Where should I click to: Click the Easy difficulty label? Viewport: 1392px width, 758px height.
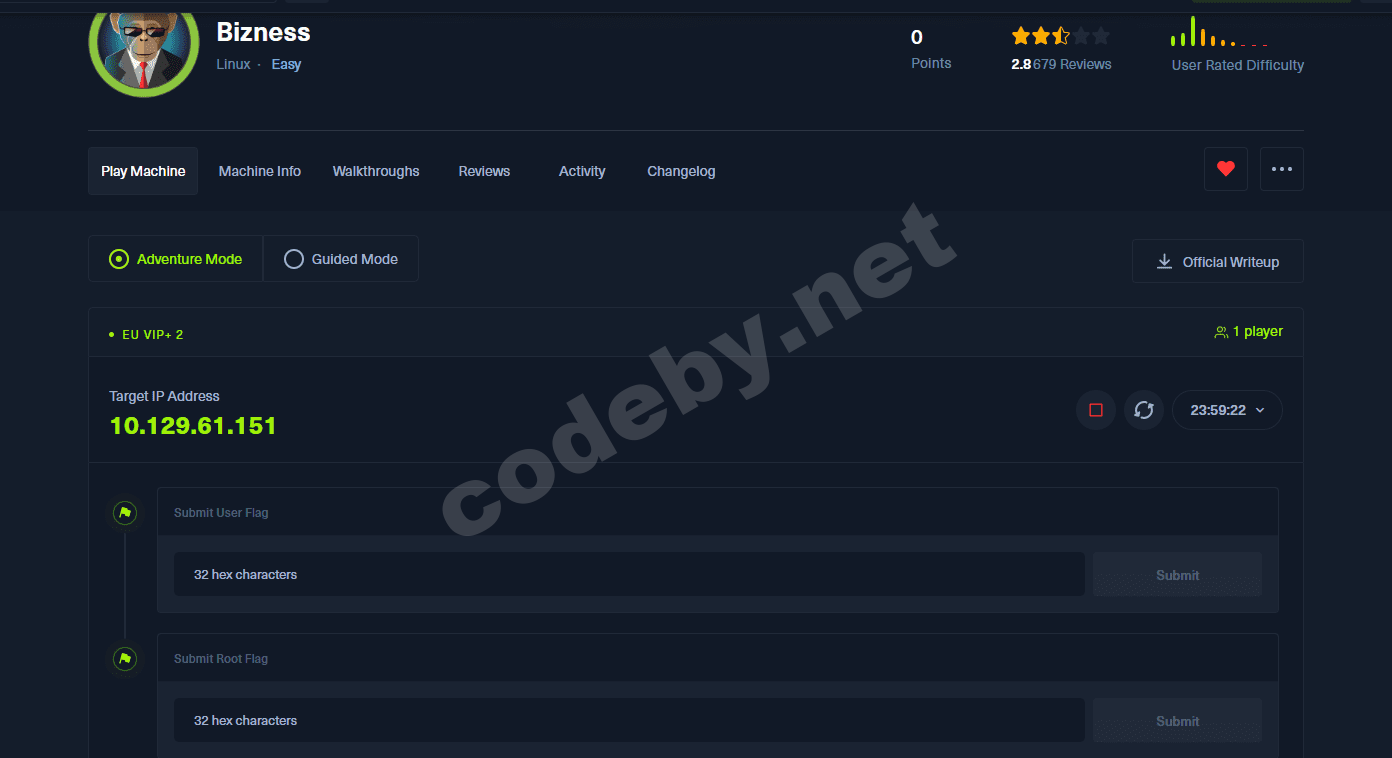pyautogui.click(x=286, y=64)
